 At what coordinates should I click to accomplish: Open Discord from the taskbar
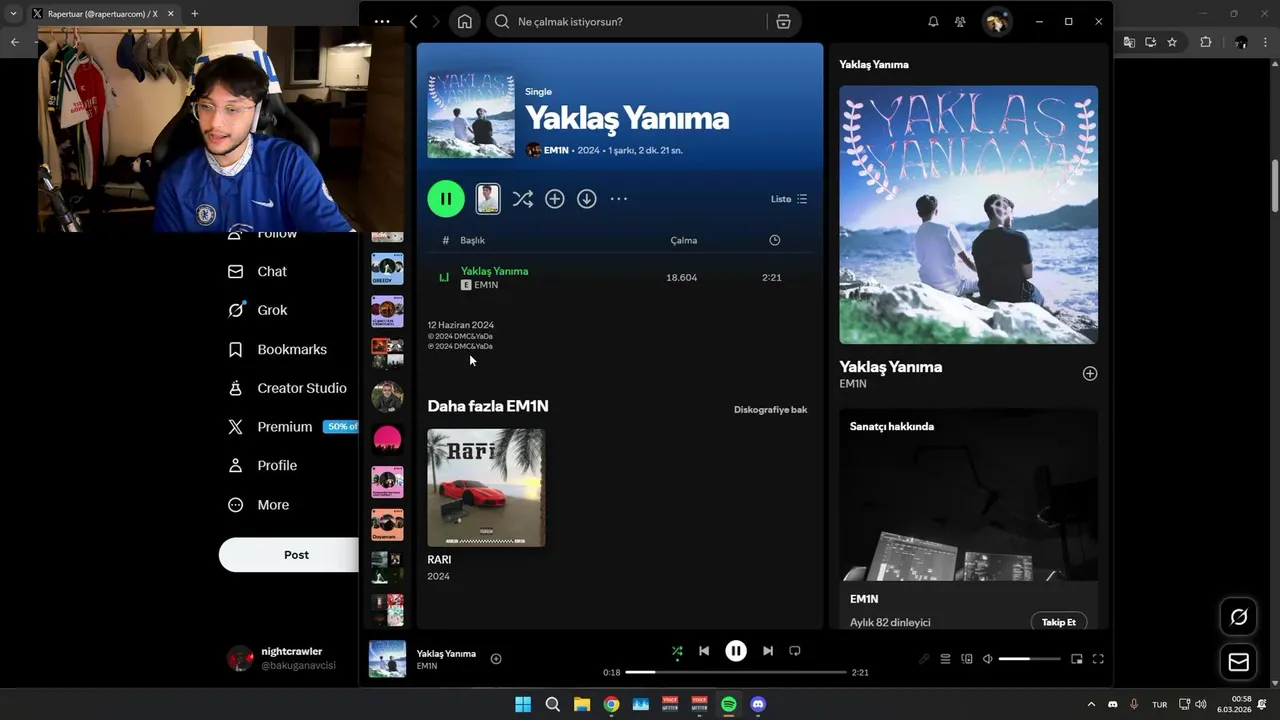click(758, 704)
